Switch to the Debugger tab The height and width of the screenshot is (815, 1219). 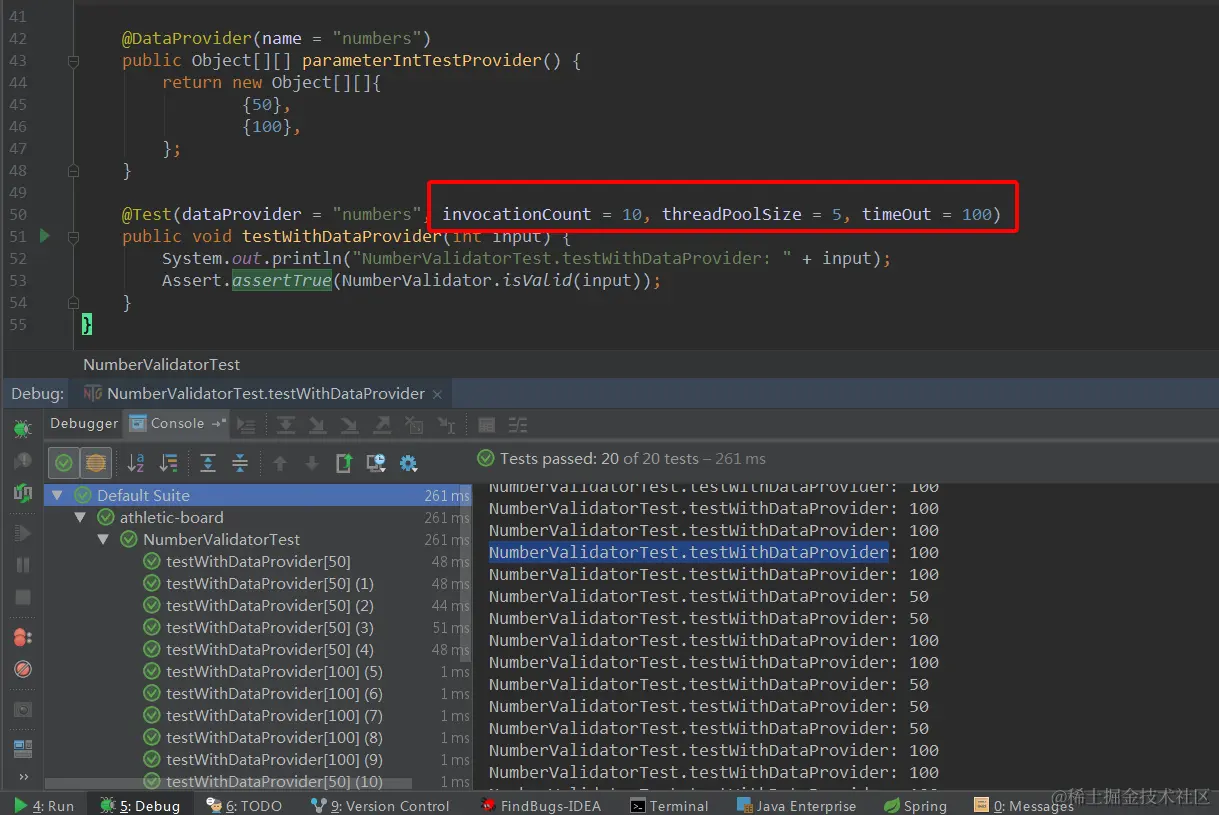click(84, 424)
